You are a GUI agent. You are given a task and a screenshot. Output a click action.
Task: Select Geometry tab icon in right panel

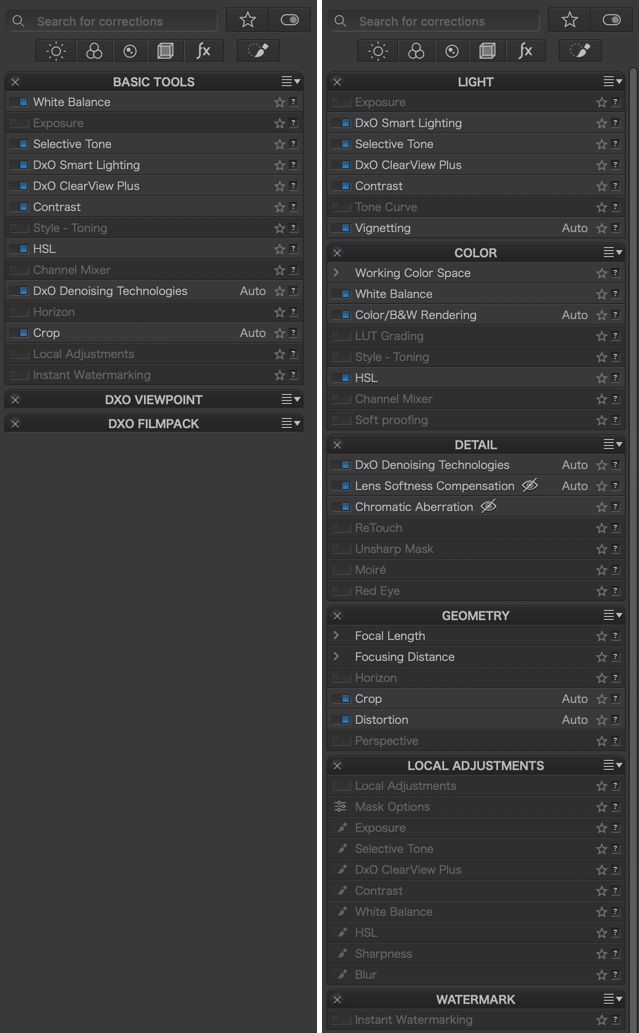[487, 51]
